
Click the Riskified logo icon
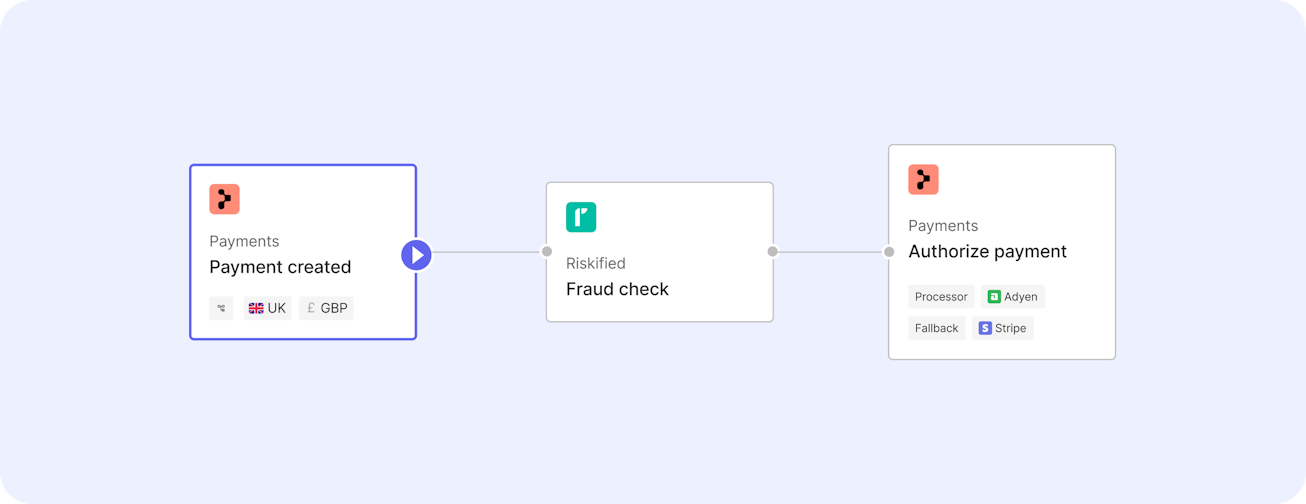[581, 217]
